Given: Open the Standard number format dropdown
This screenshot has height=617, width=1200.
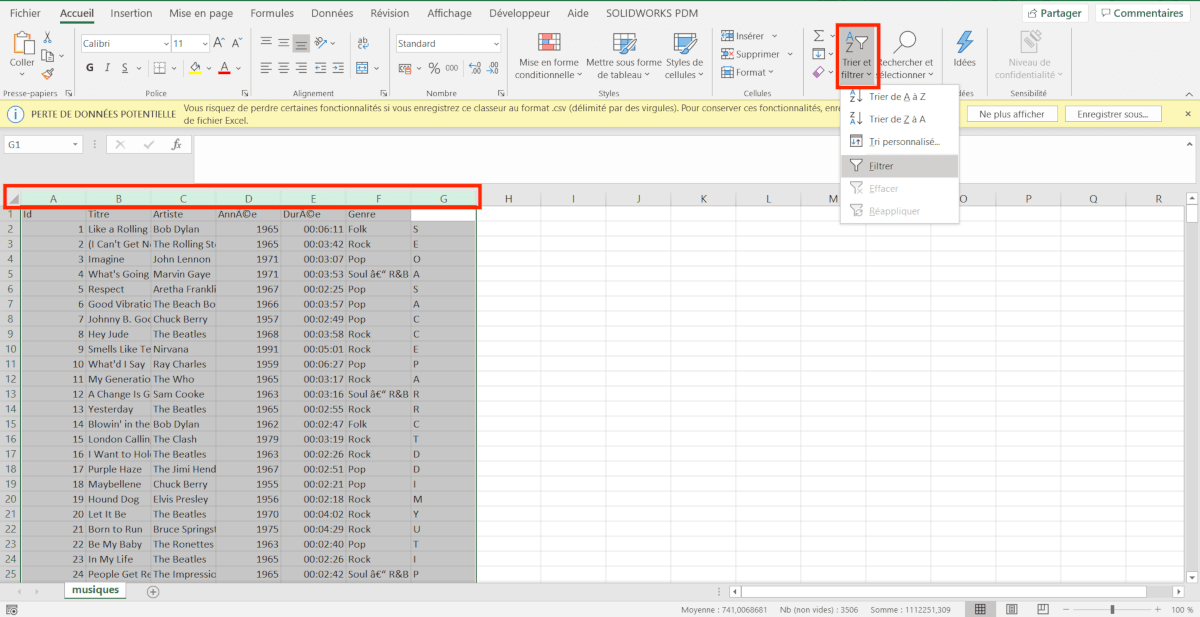Looking at the screenshot, I should pyautogui.click(x=496, y=44).
